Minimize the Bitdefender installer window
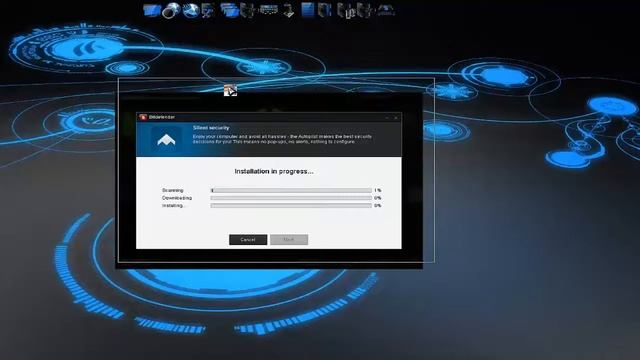The width and height of the screenshot is (640, 360). point(387,118)
